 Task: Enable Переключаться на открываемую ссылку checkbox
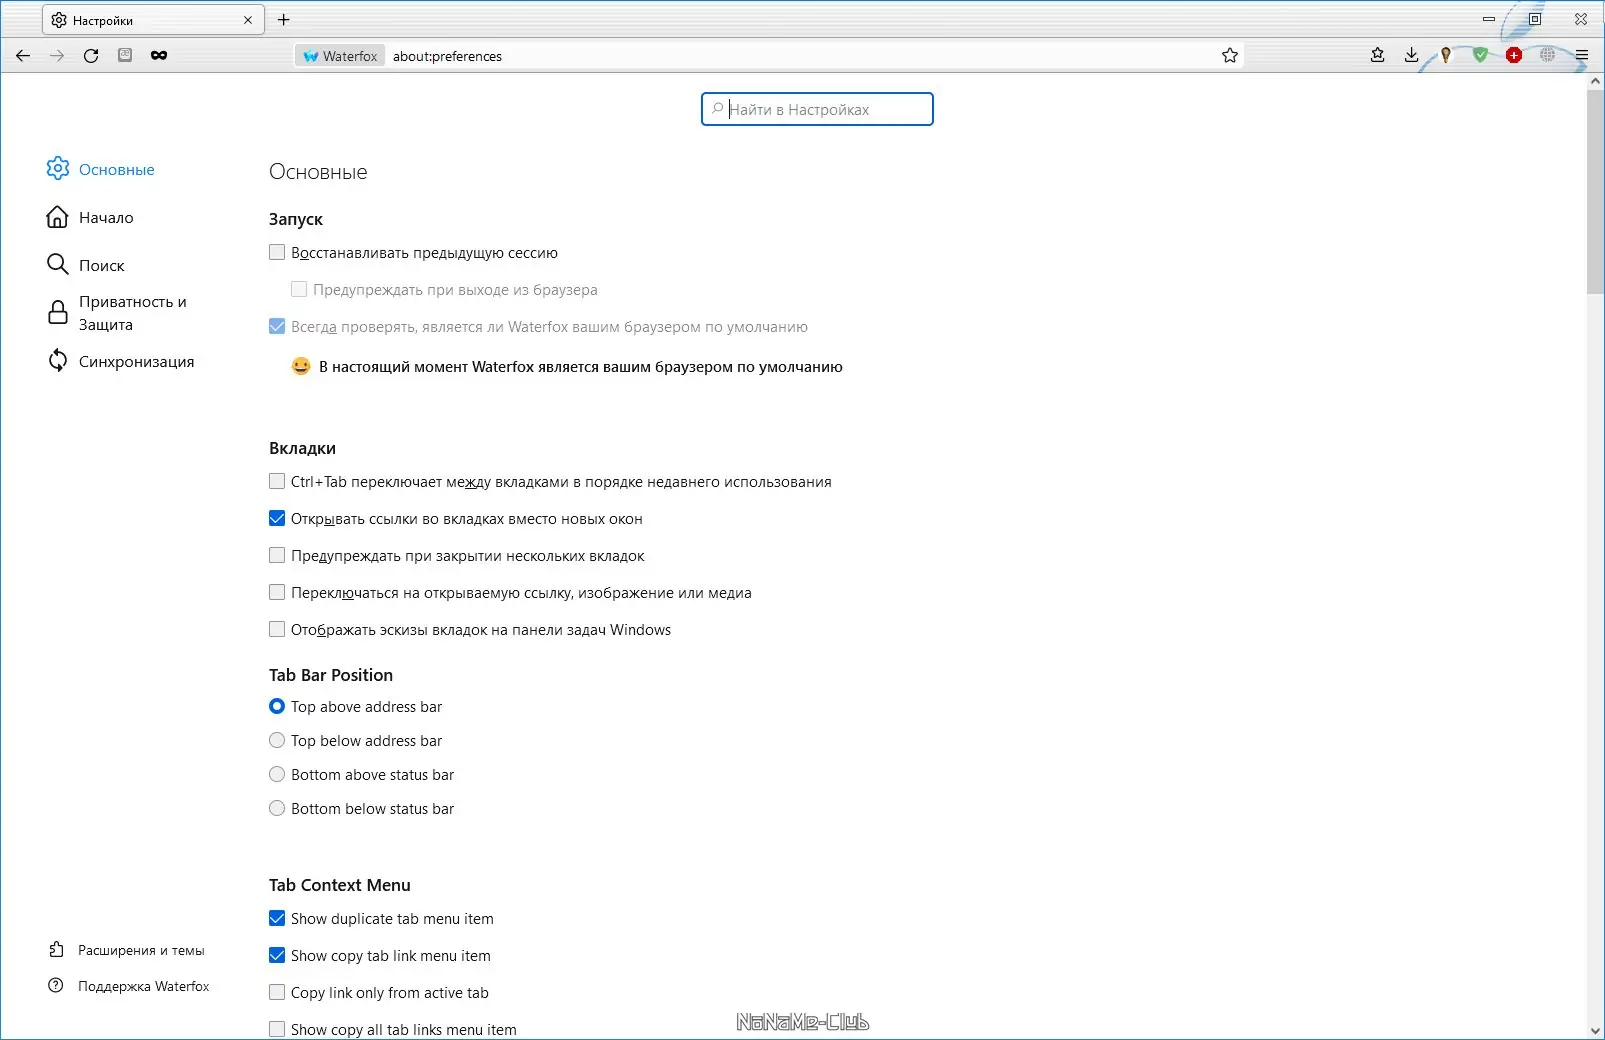[x=277, y=592]
